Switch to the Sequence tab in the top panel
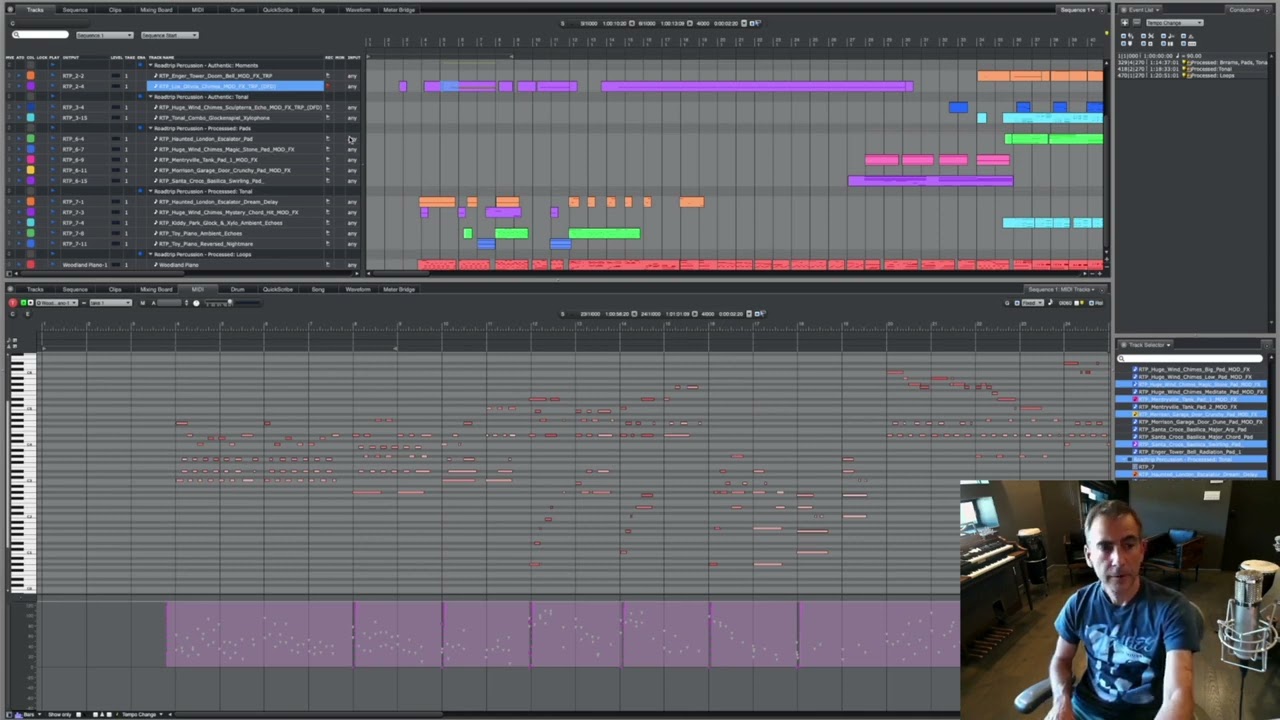 point(75,10)
